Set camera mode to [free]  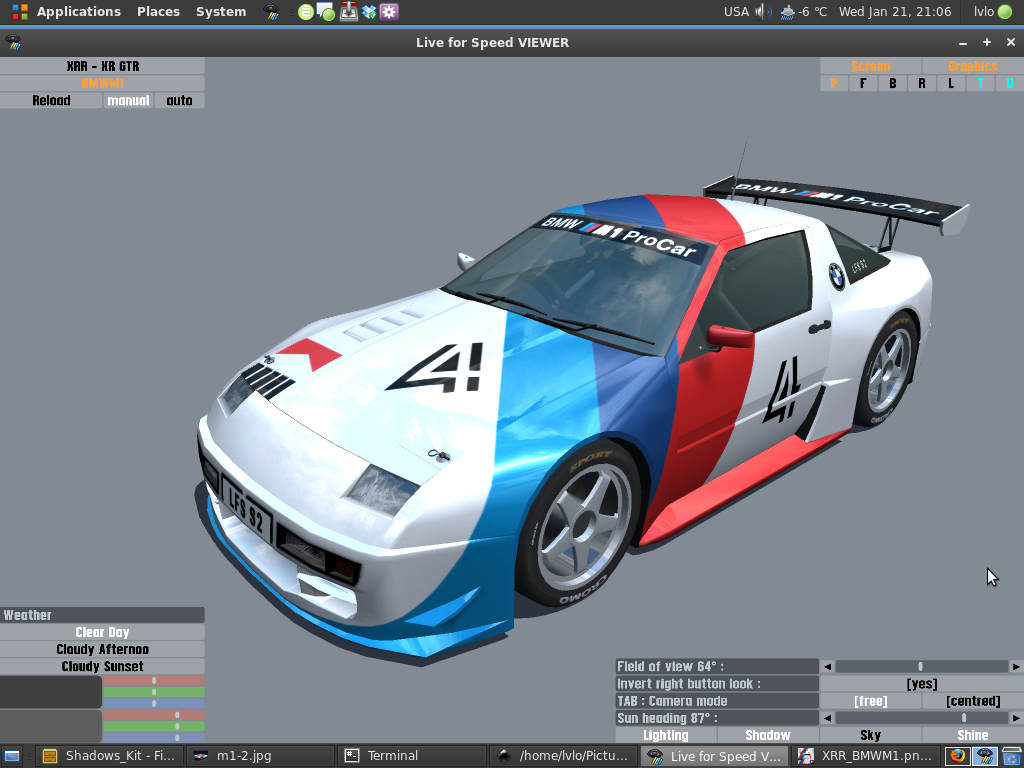click(x=871, y=701)
